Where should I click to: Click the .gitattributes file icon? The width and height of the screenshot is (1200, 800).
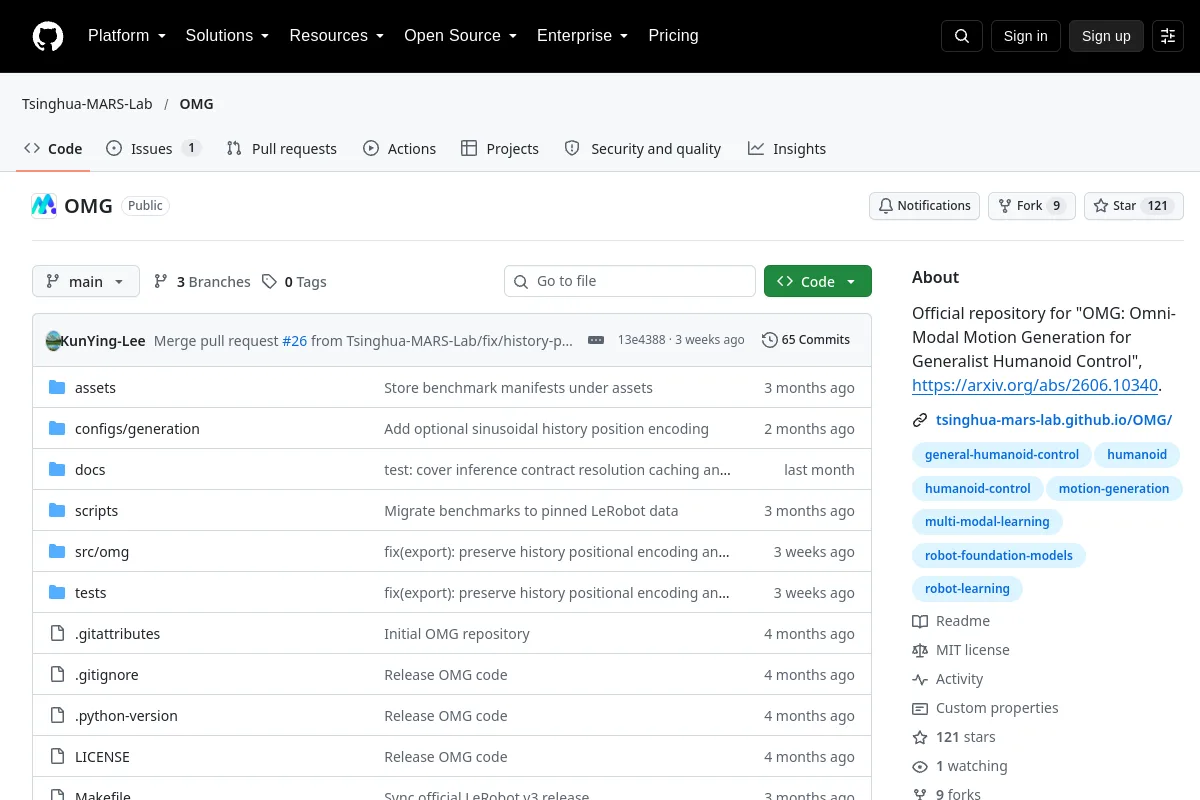point(57,634)
